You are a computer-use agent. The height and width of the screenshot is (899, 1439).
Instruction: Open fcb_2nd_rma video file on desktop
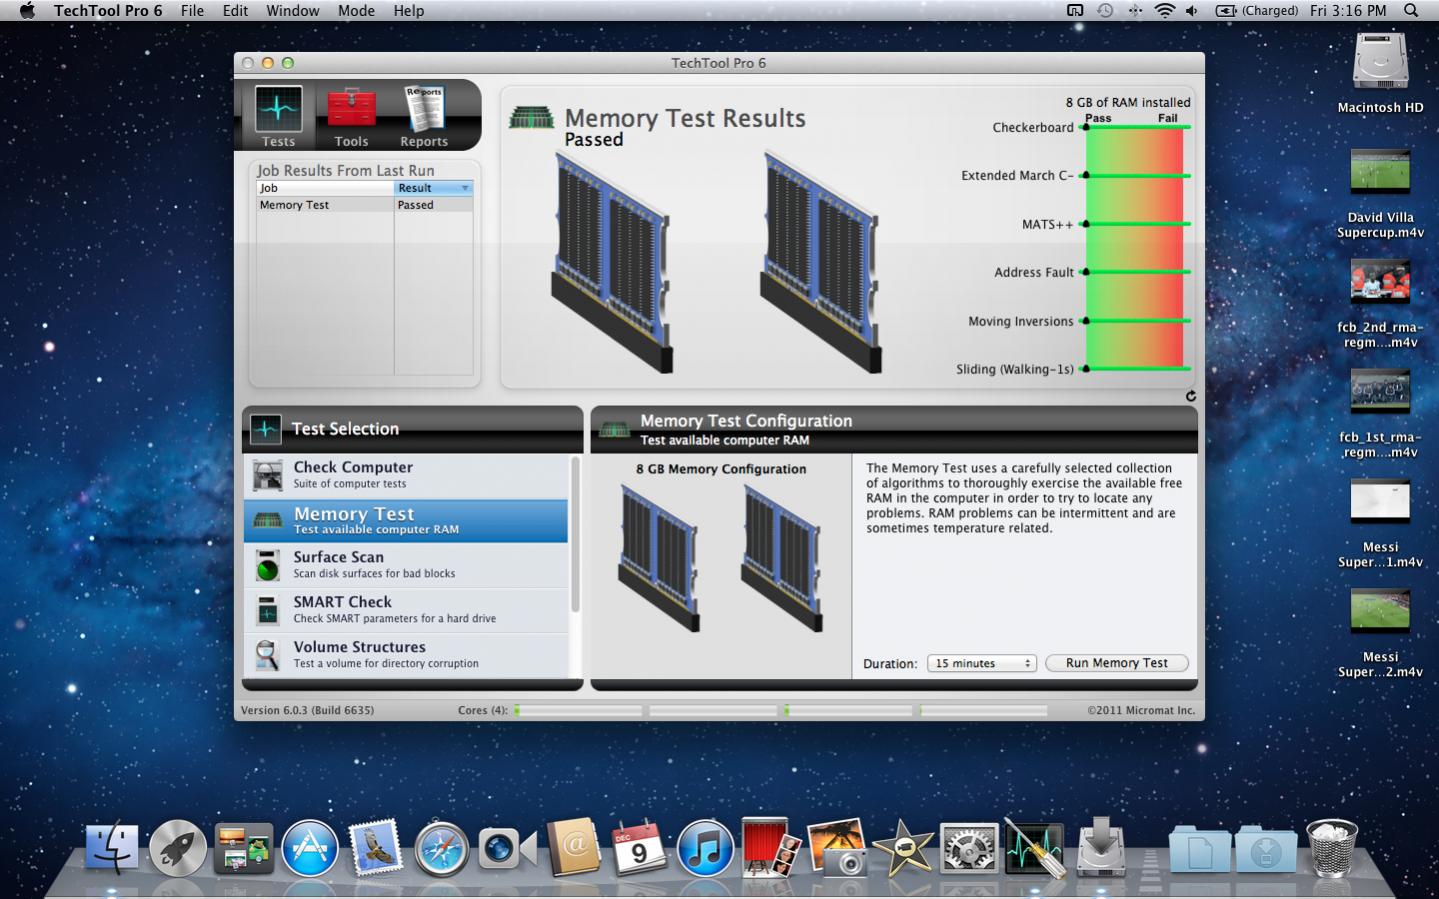tap(1380, 304)
